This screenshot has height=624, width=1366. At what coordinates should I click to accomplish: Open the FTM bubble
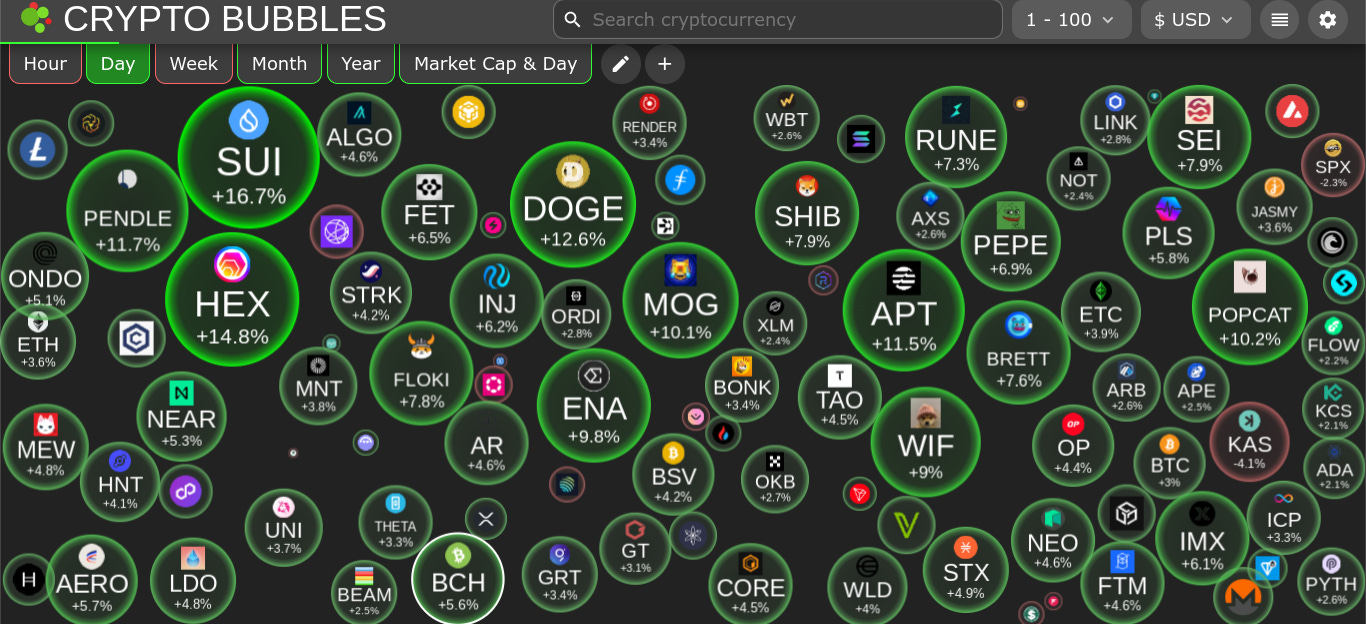click(x=1122, y=583)
